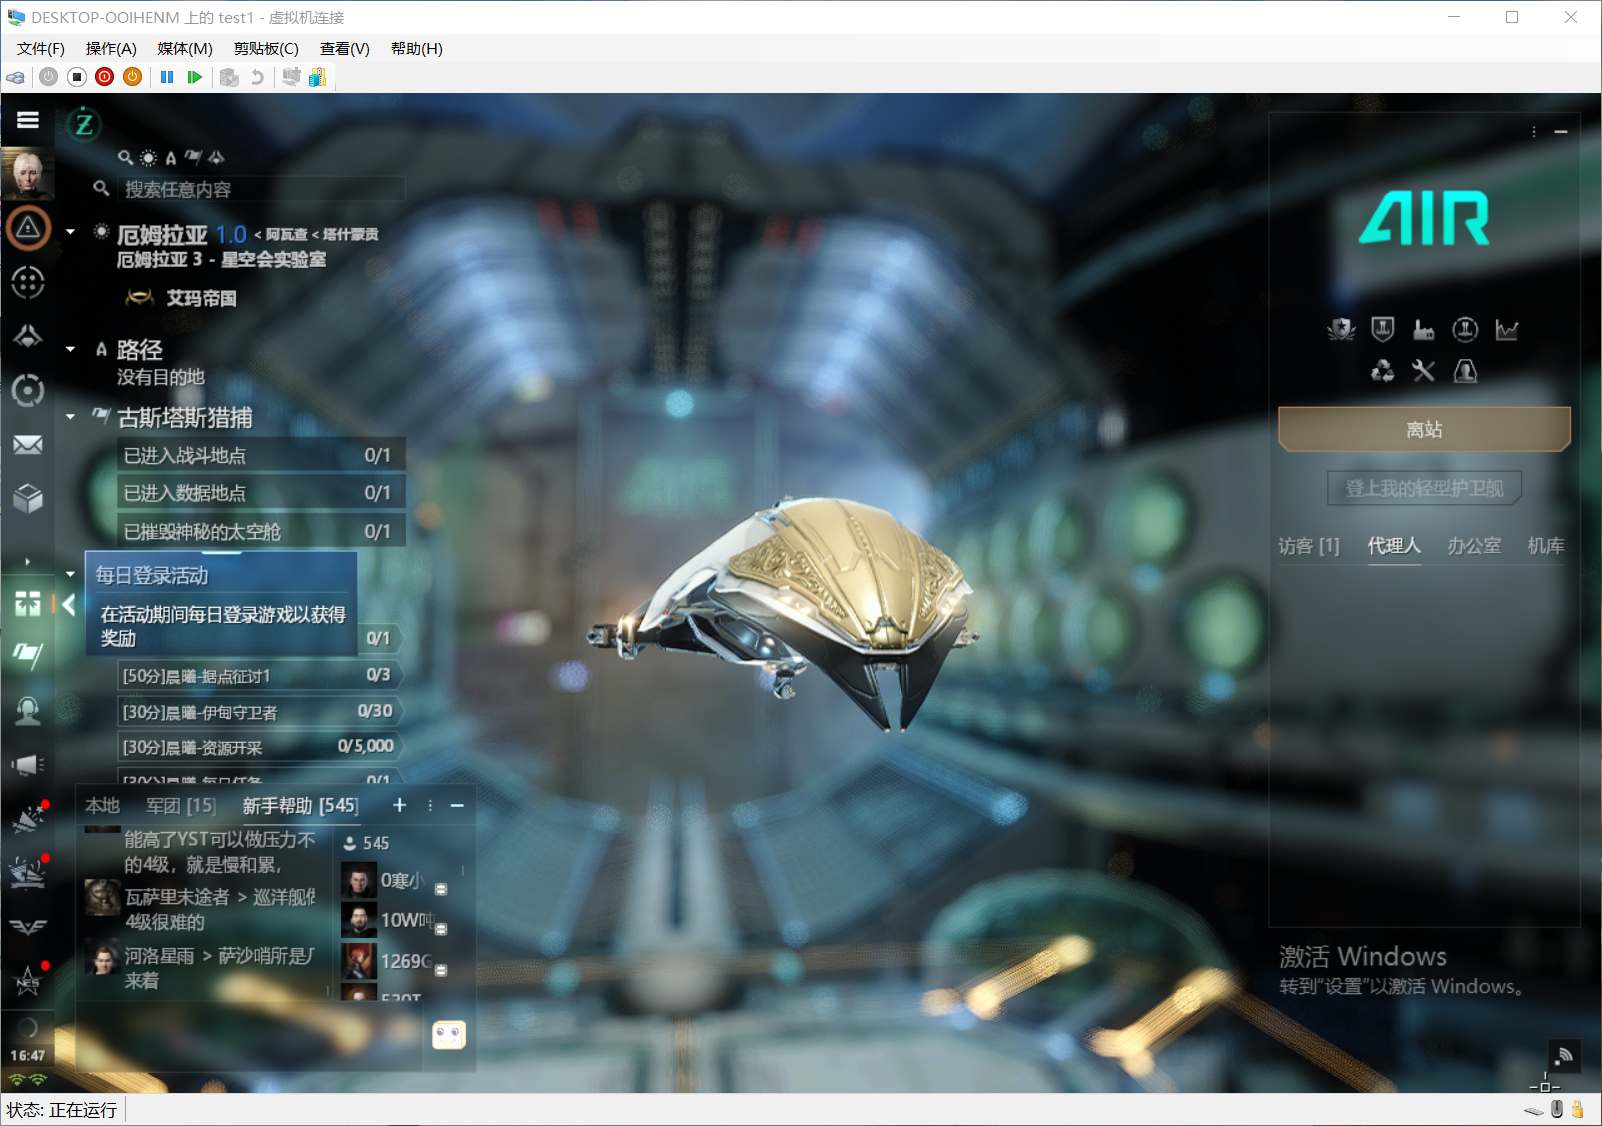1602x1126 pixels.
Task: Click 瓦萨里未途者 name in chat
Action: [x=177, y=897]
